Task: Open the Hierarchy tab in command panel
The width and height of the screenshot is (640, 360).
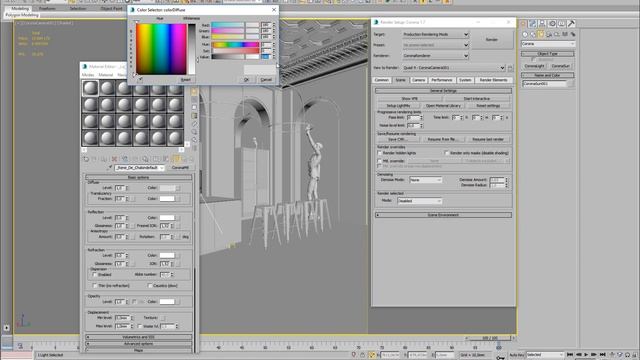Action: (542, 24)
